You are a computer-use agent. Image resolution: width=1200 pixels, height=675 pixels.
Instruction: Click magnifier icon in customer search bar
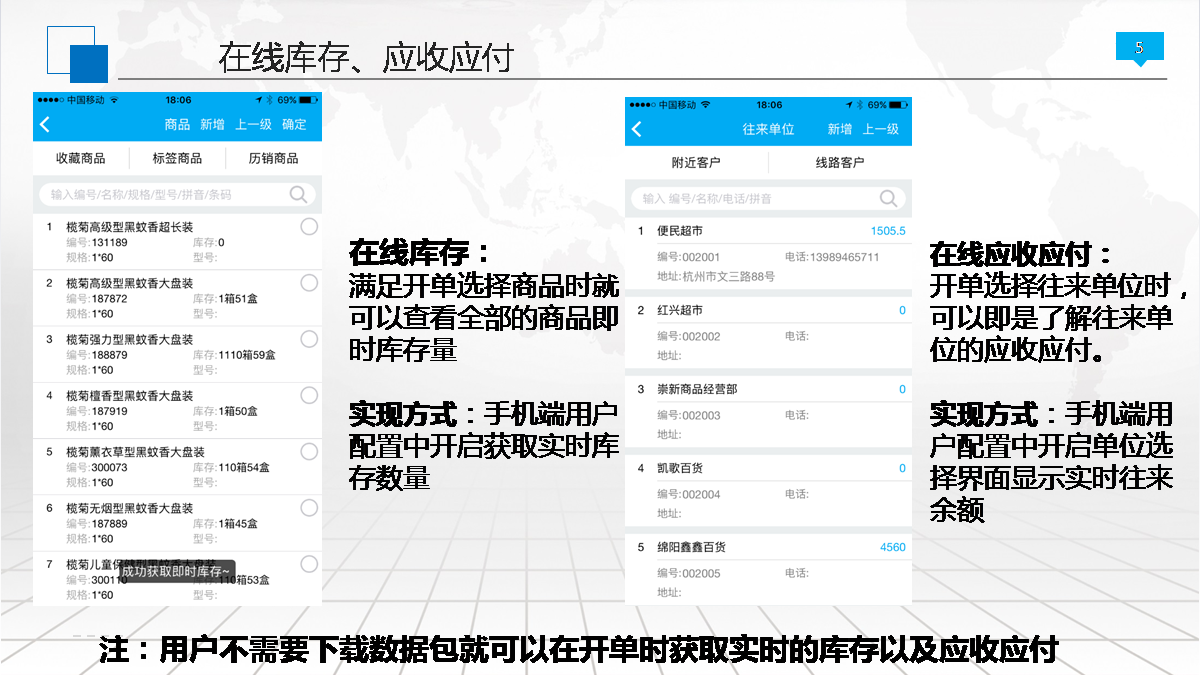pyautogui.click(x=888, y=198)
